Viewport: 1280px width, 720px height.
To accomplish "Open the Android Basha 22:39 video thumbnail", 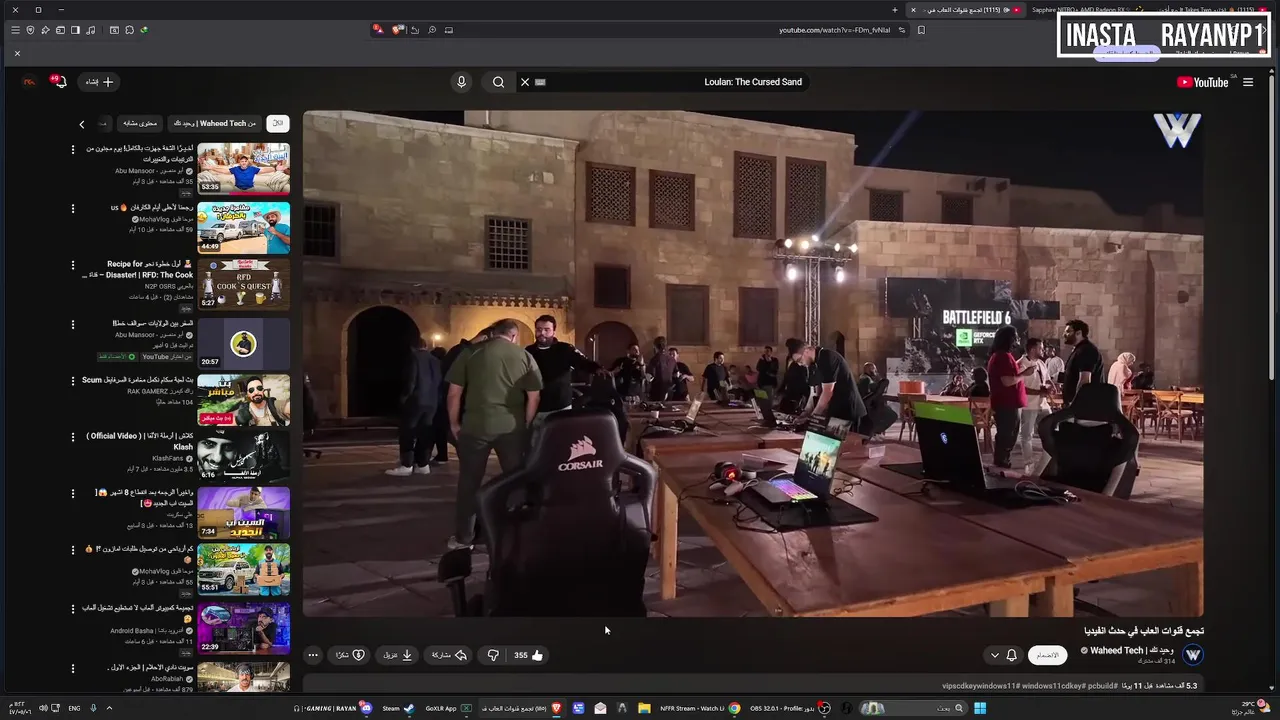I will click(x=243, y=628).
